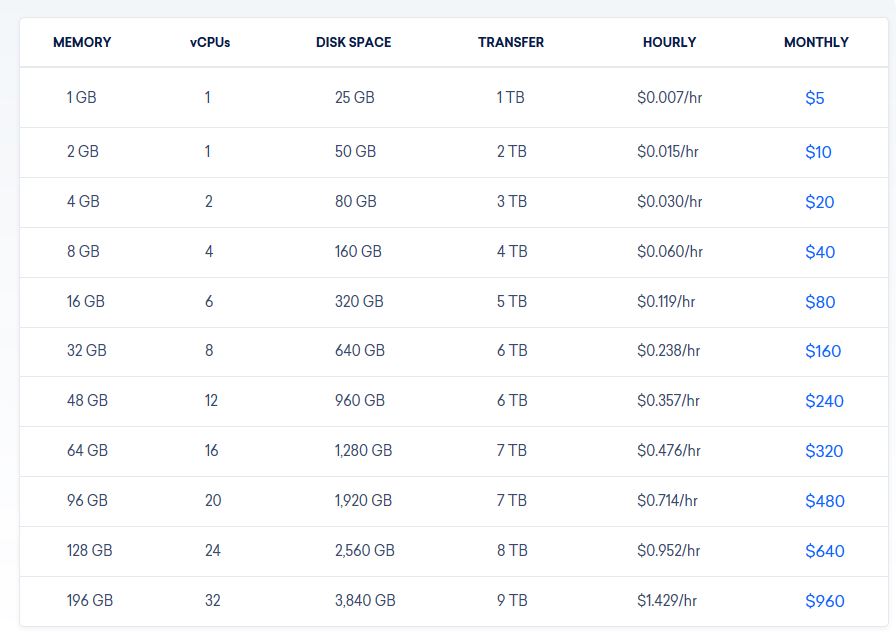Choose the $240 monthly plan link
The width and height of the screenshot is (896, 639).
tap(824, 401)
